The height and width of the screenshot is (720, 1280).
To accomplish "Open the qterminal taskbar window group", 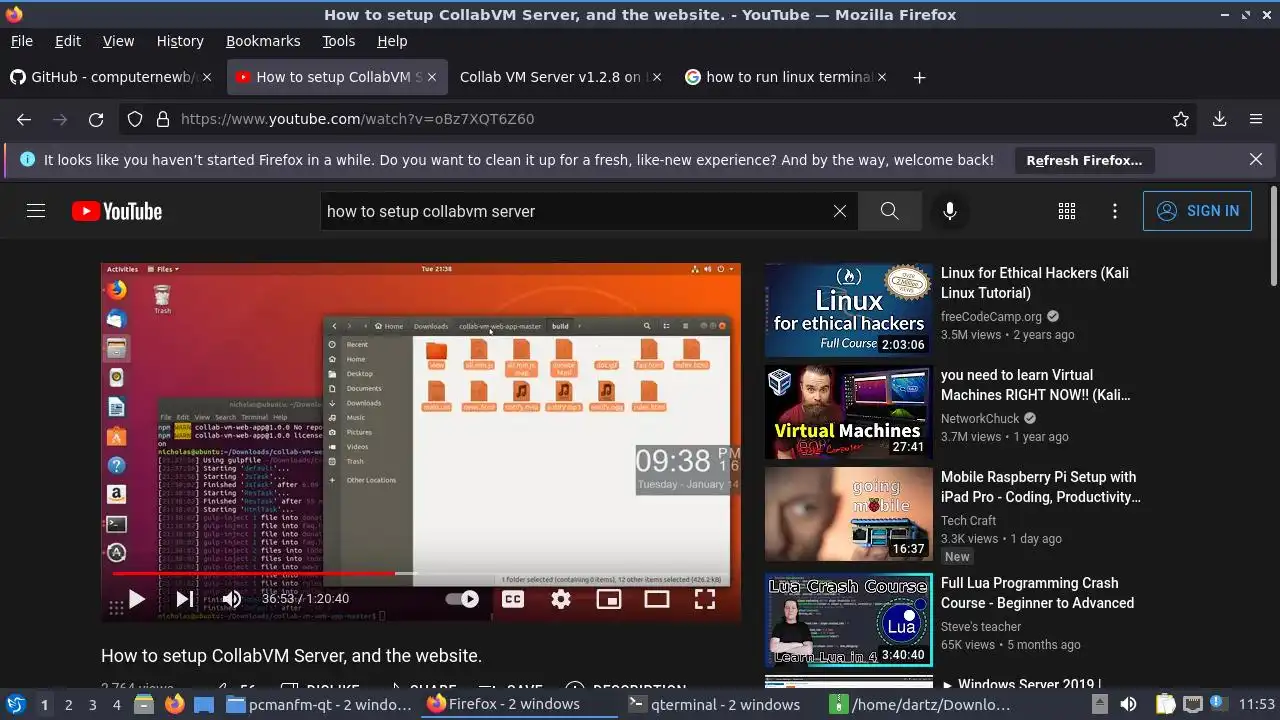I will (x=715, y=705).
